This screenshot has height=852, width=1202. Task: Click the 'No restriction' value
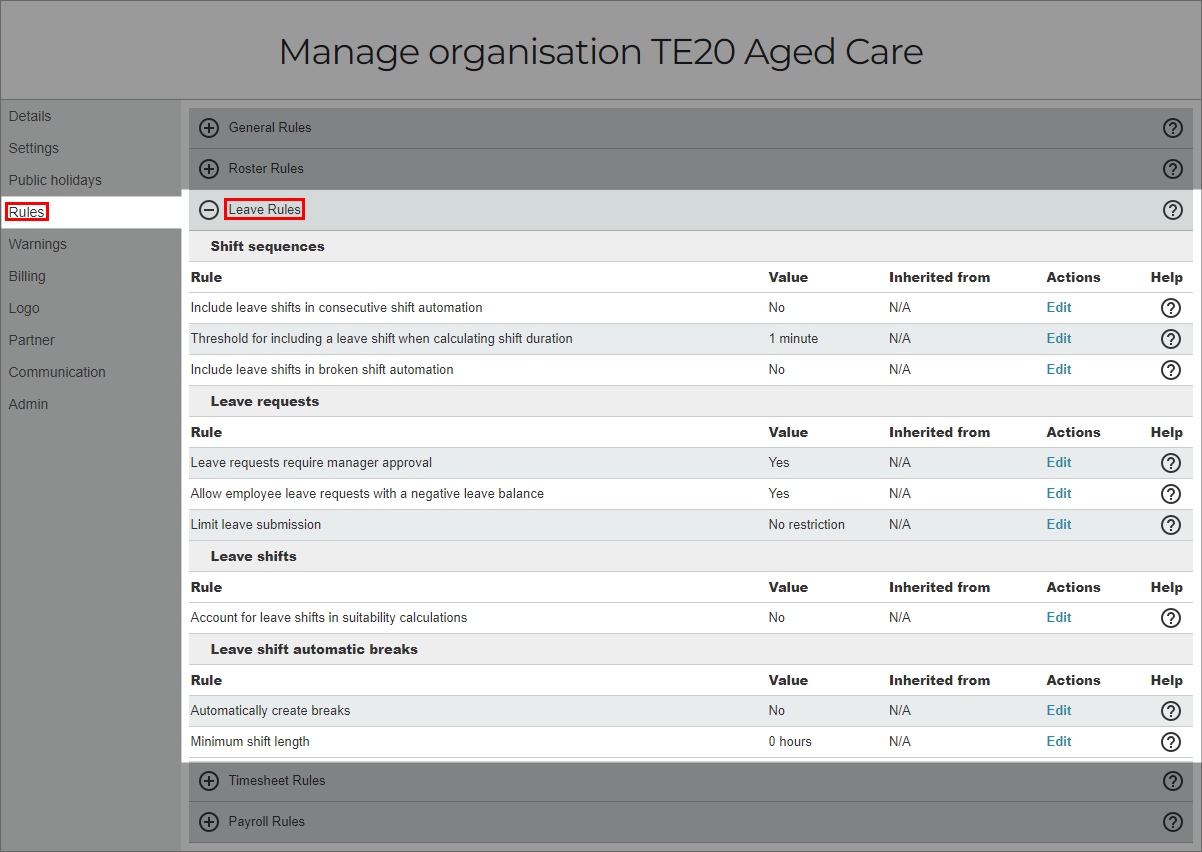[806, 524]
